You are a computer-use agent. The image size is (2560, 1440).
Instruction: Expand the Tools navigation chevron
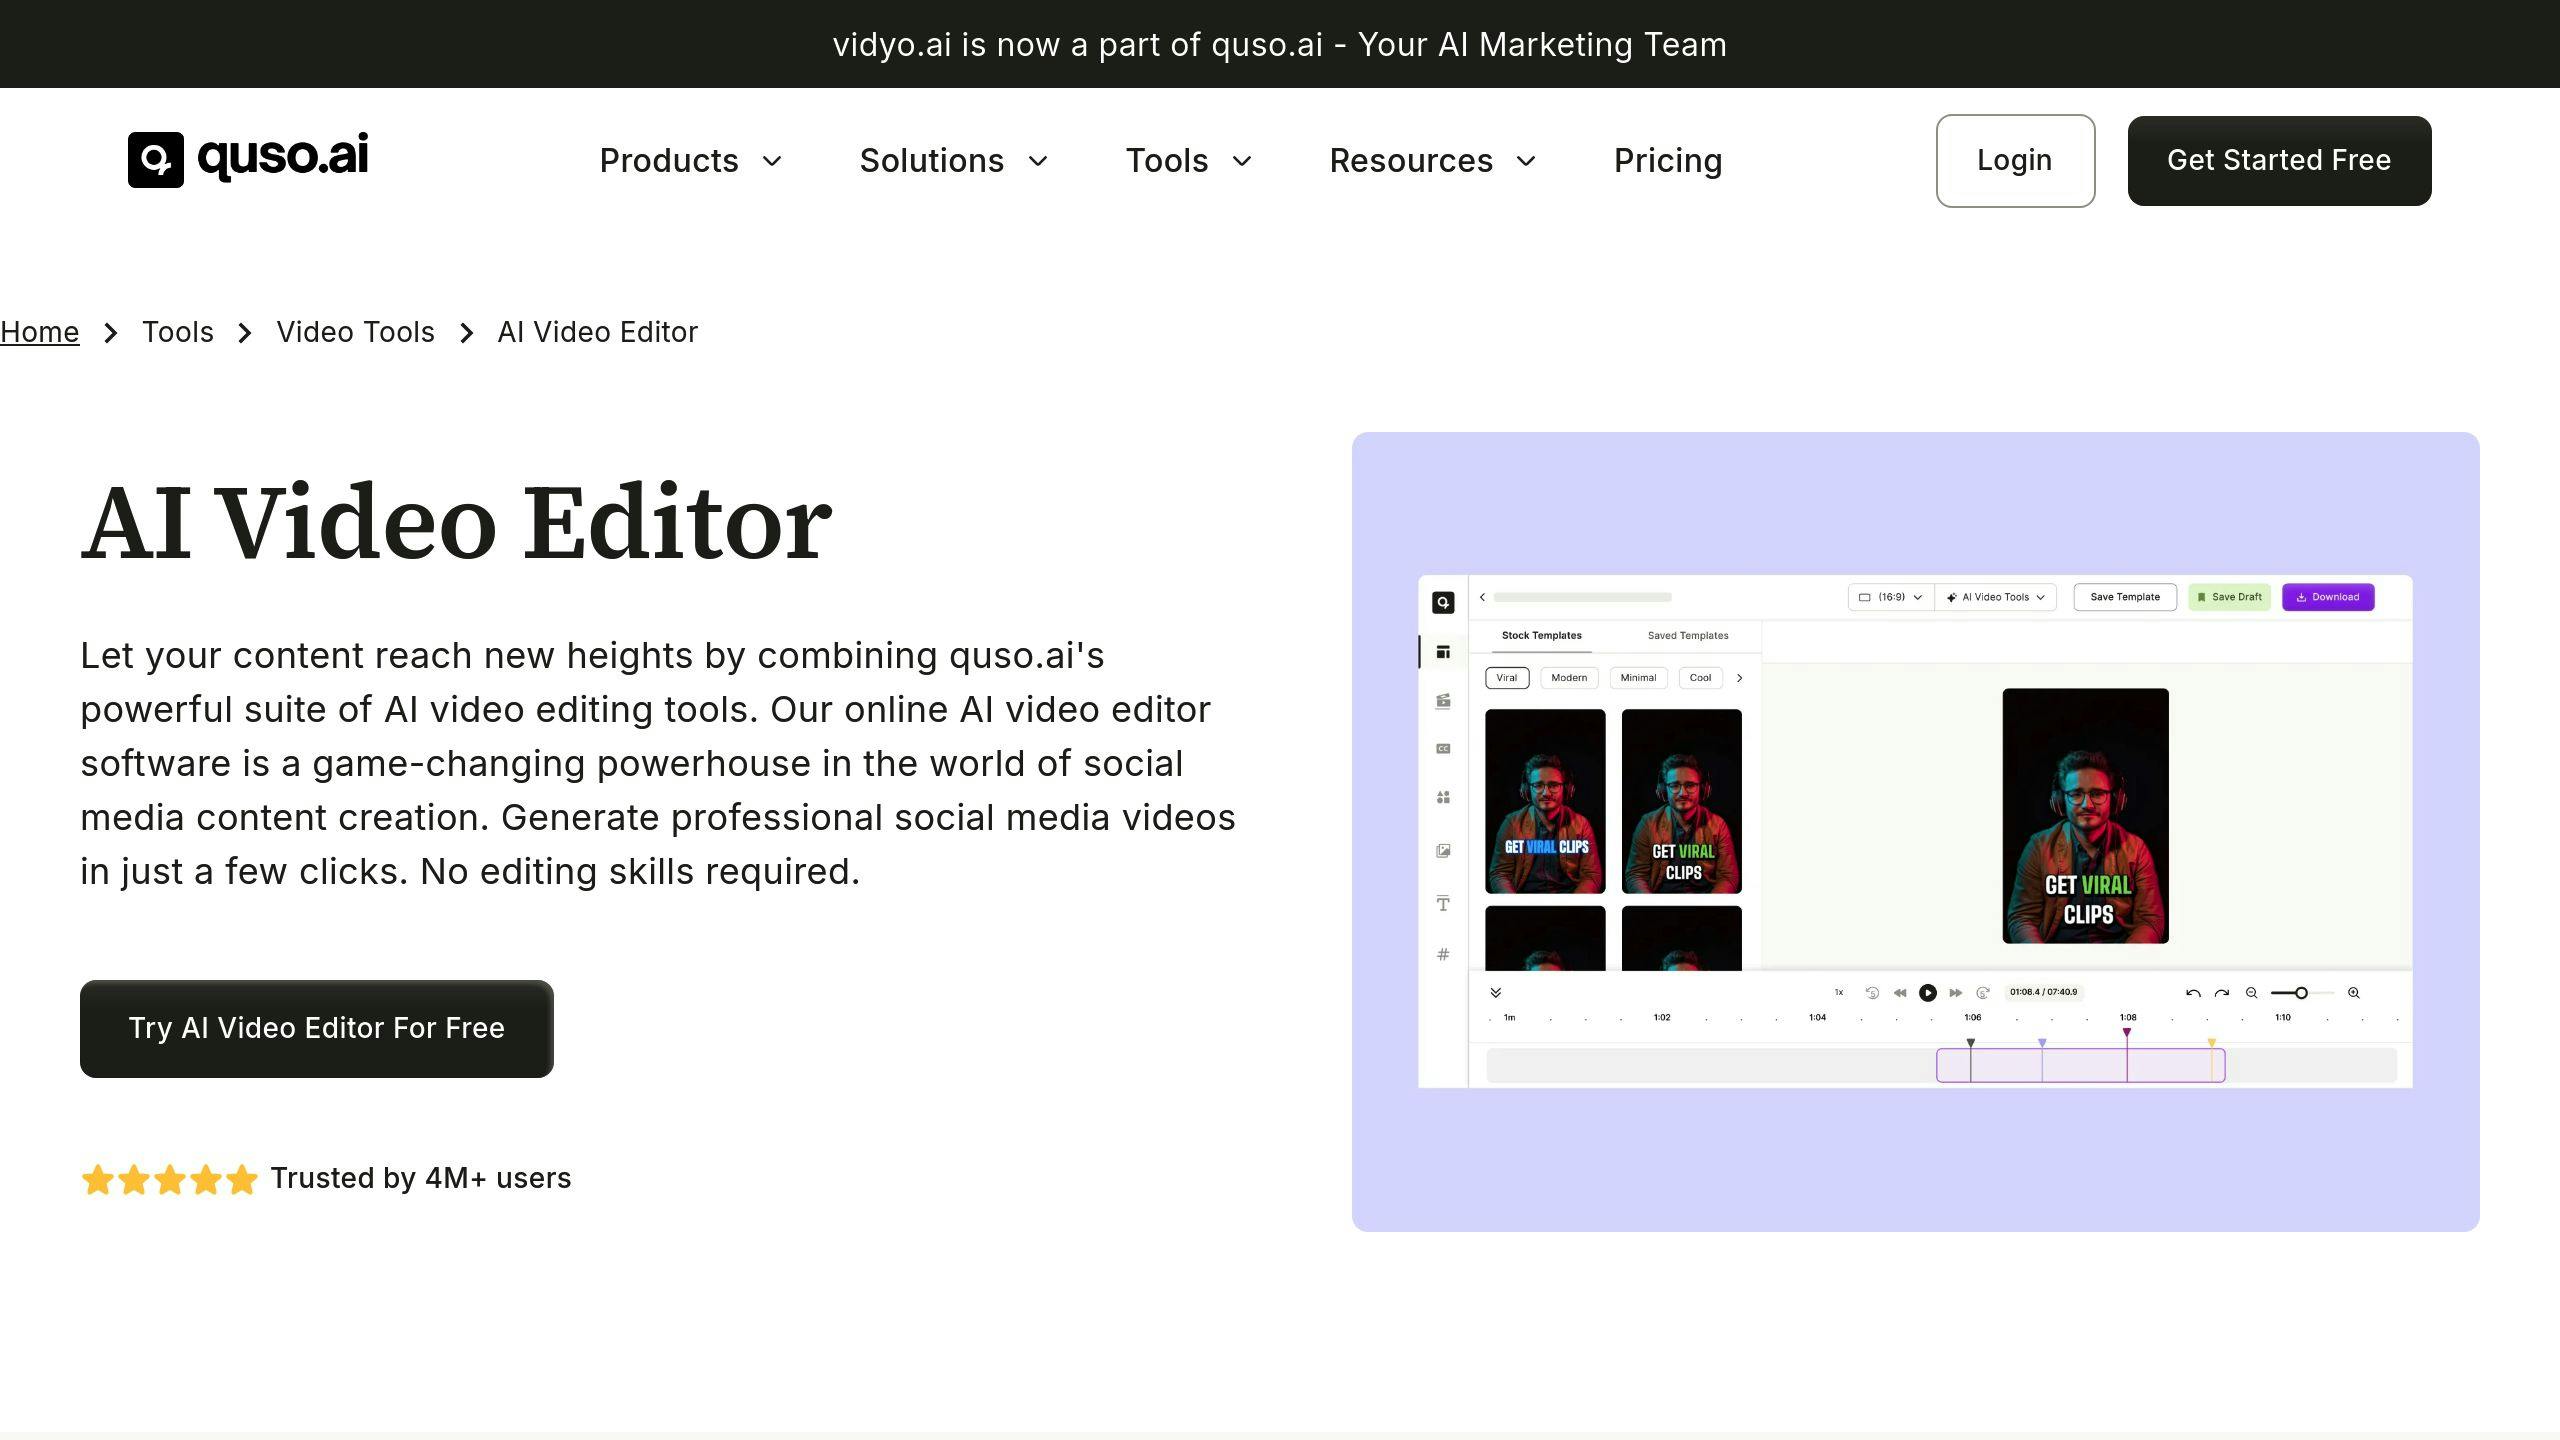[x=1242, y=161]
